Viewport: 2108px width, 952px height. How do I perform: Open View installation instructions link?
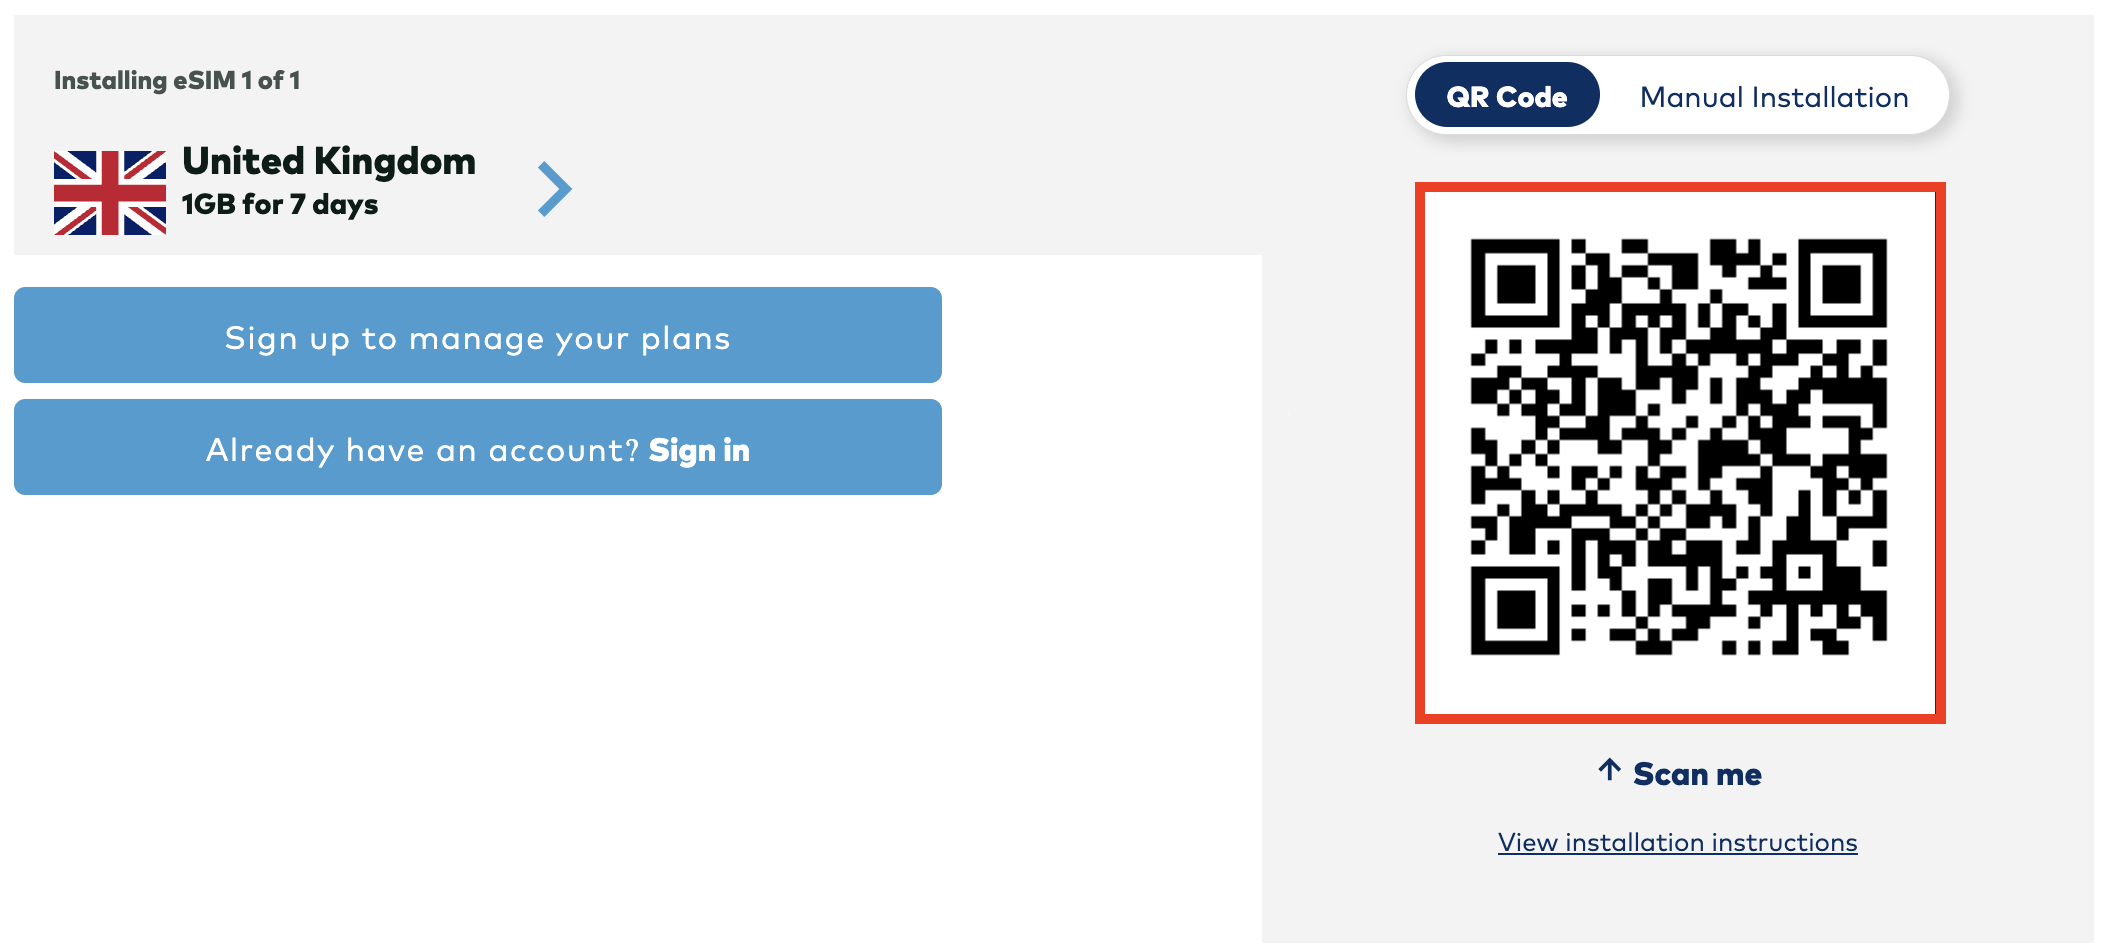1677,842
